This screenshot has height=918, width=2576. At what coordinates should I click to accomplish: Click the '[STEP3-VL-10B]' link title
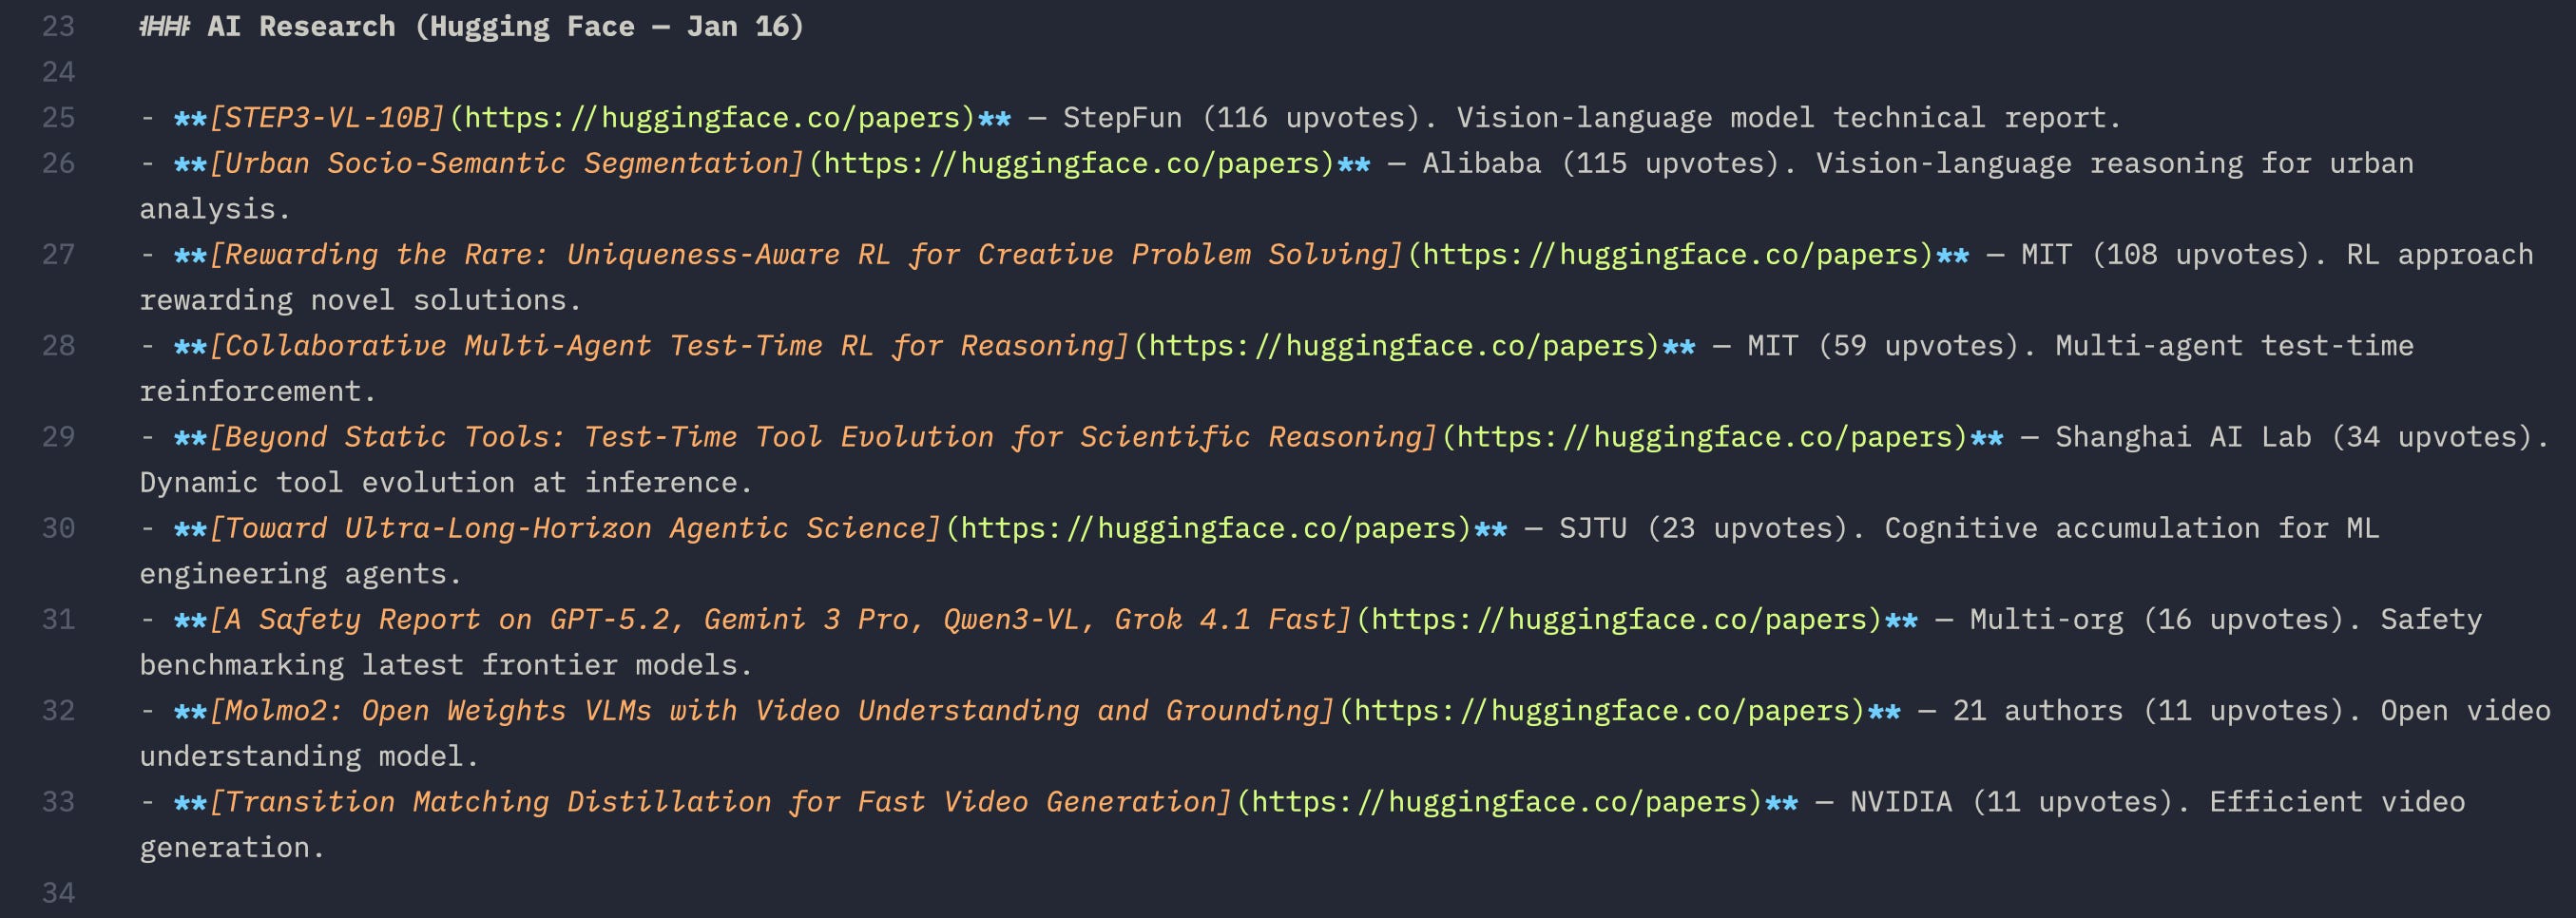[327, 118]
